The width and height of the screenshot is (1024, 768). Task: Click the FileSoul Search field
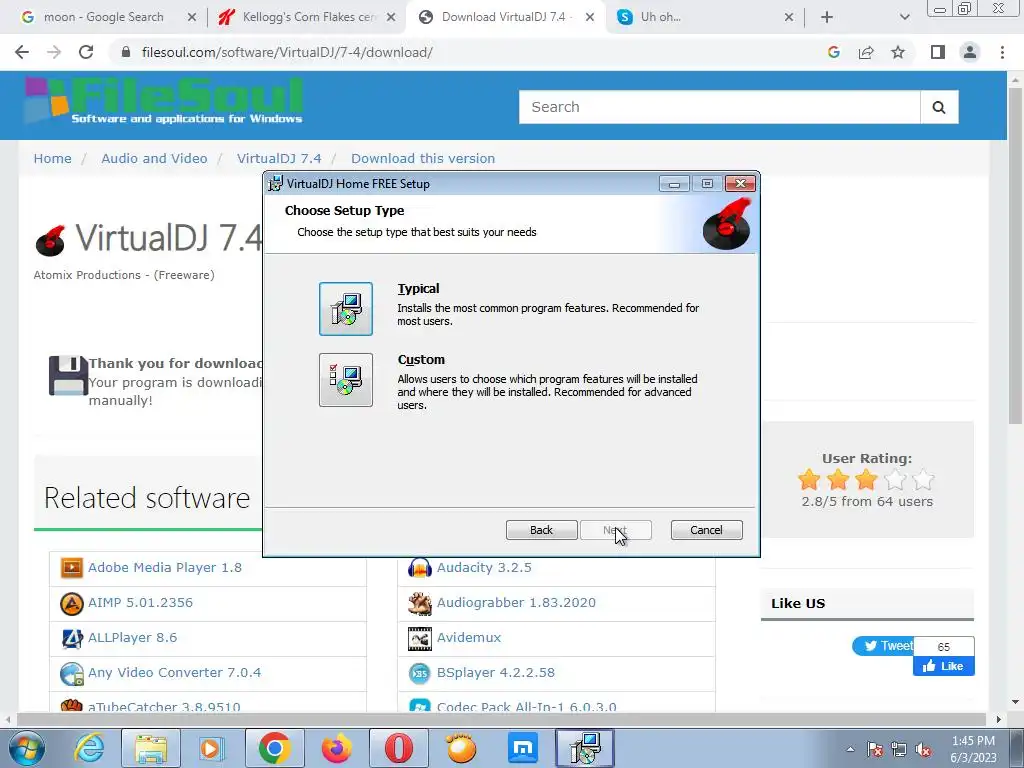(x=719, y=107)
